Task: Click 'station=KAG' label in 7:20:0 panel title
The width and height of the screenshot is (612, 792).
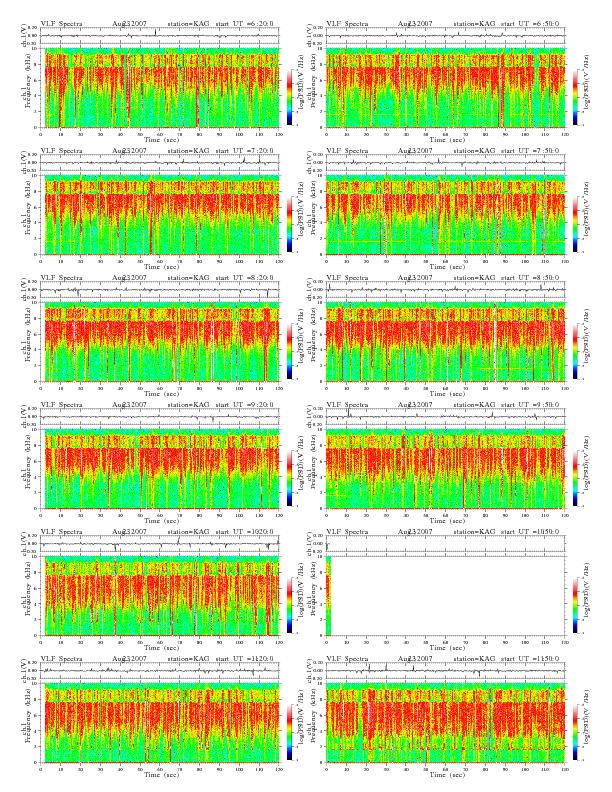Action: click(188, 151)
